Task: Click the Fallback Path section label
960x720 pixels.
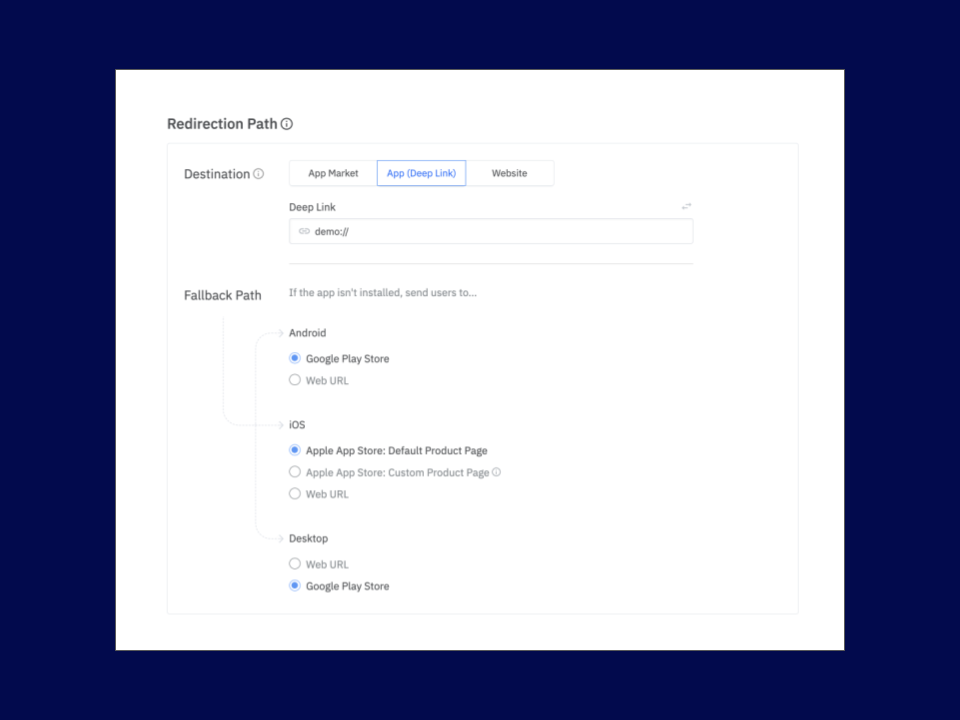Action: (223, 295)
